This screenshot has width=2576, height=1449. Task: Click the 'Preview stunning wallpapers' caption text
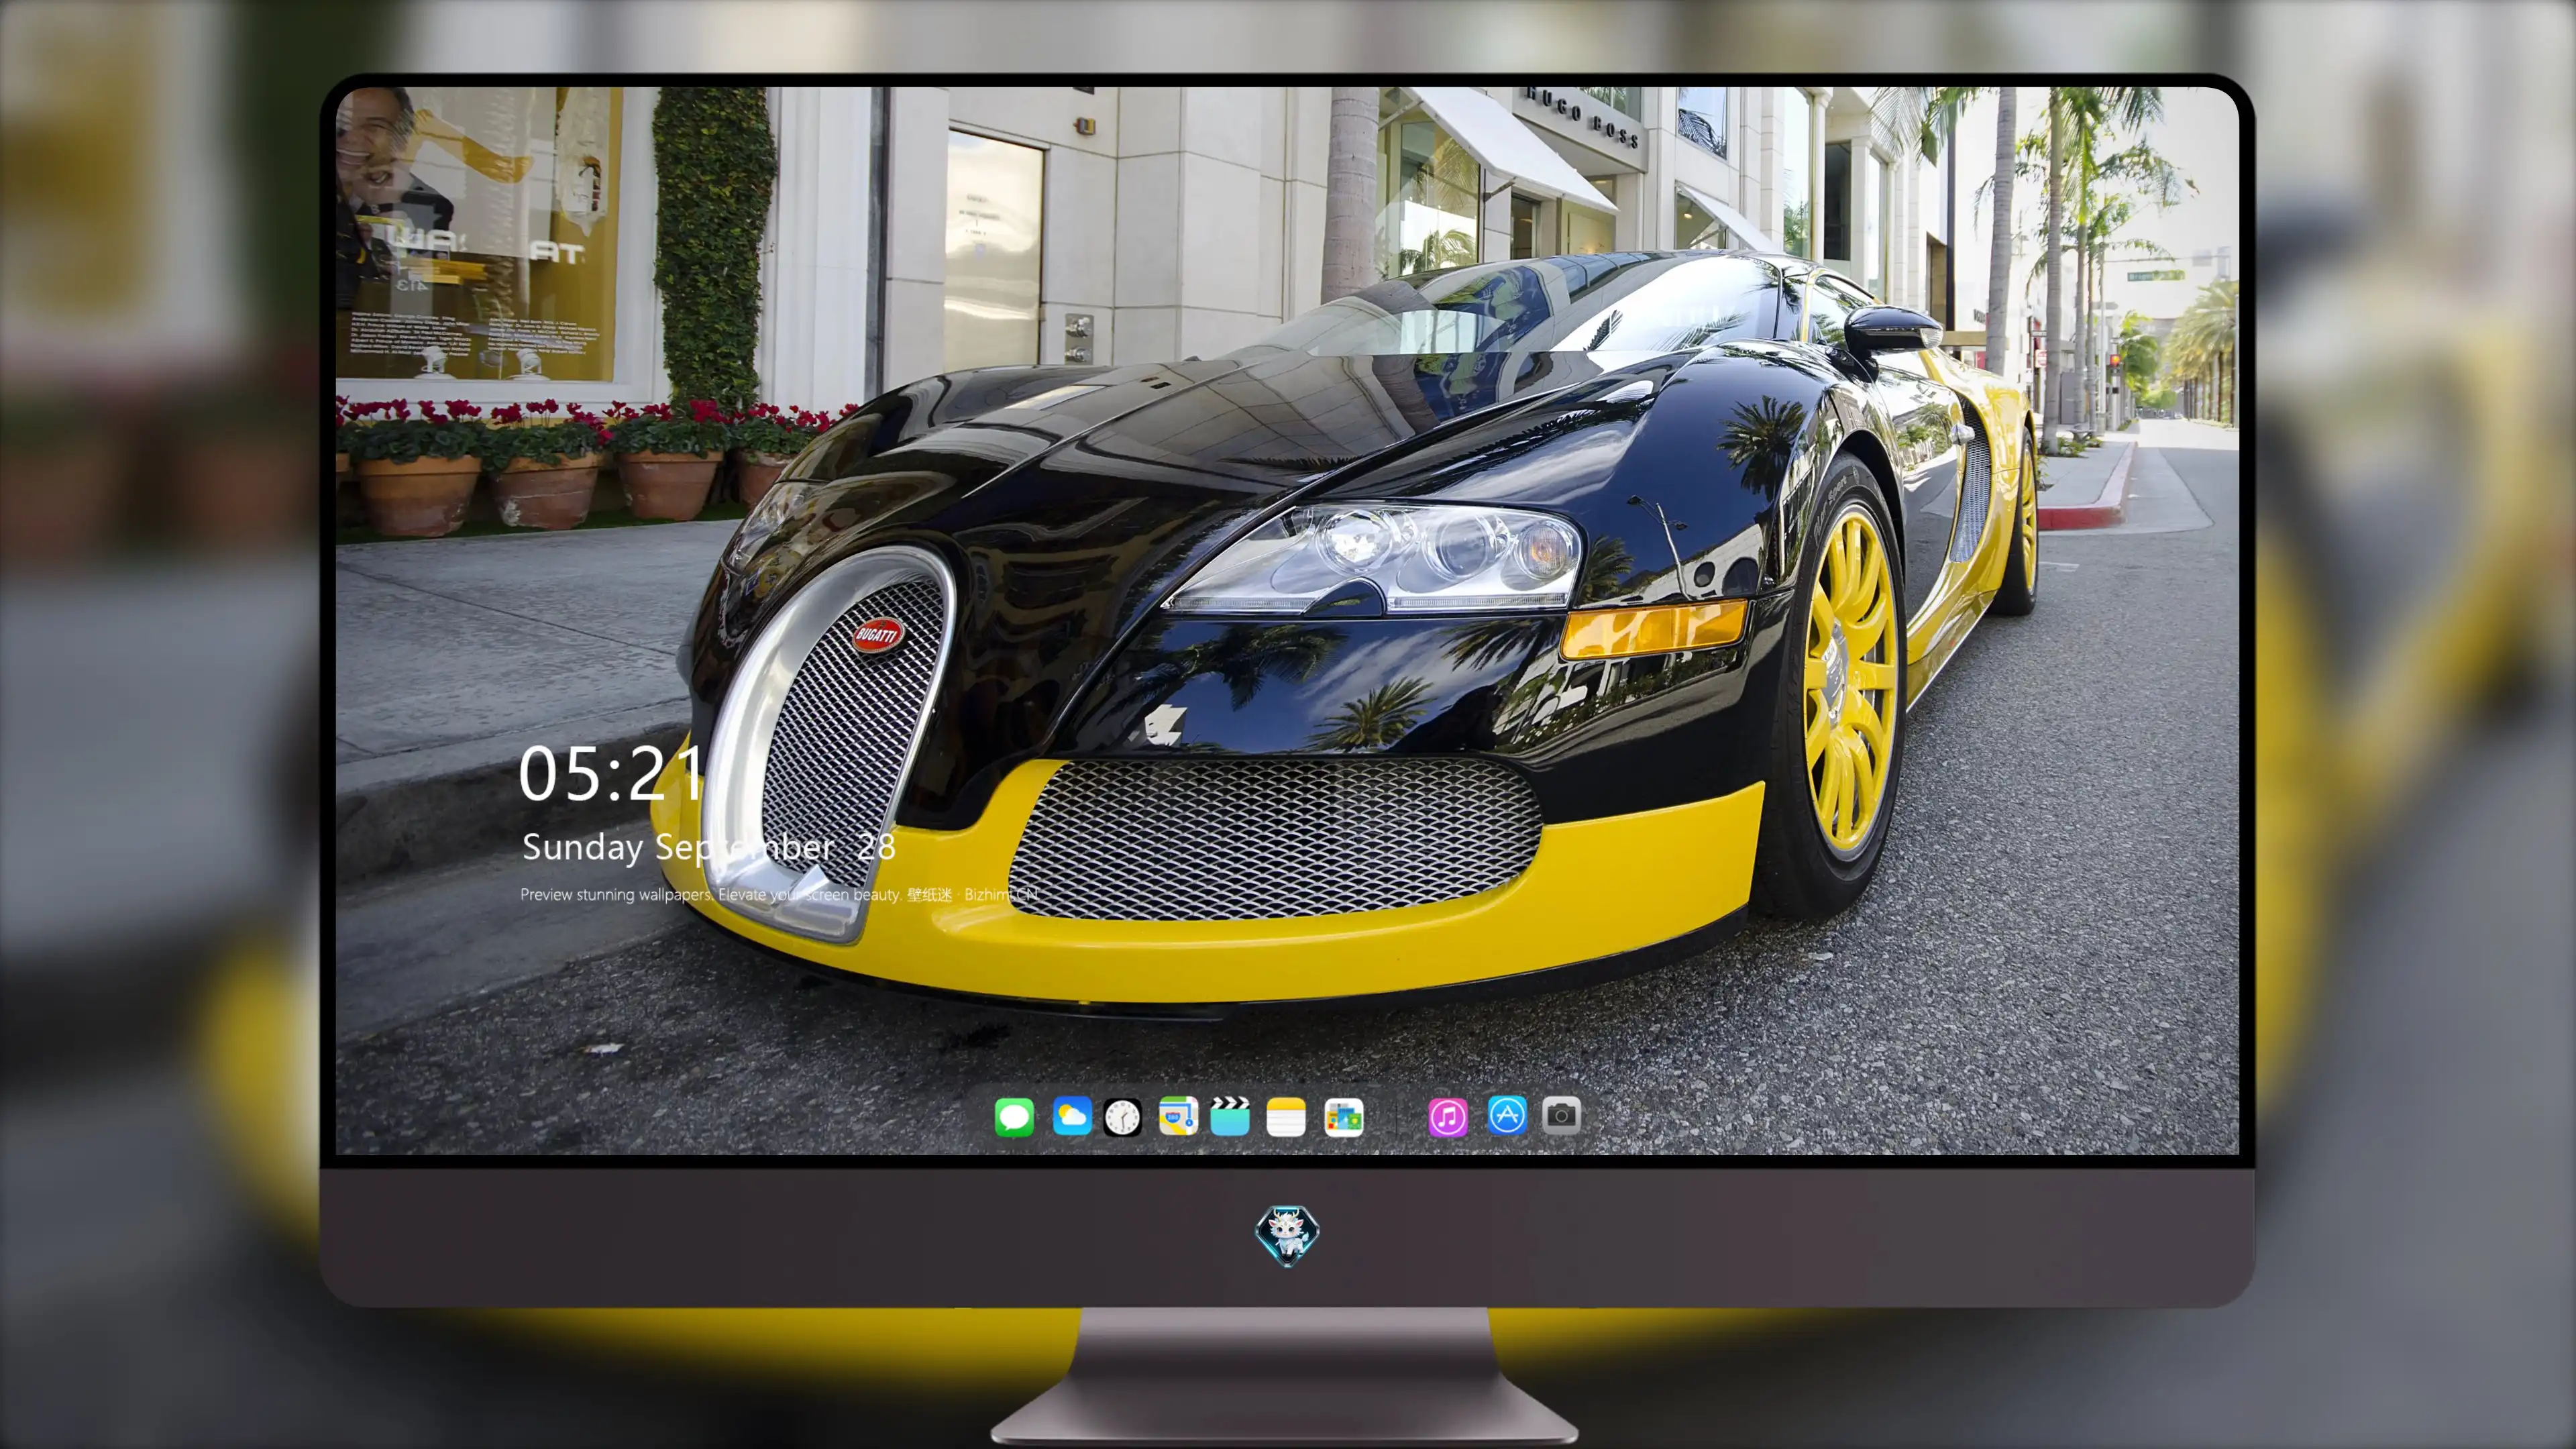coord(779,894)
